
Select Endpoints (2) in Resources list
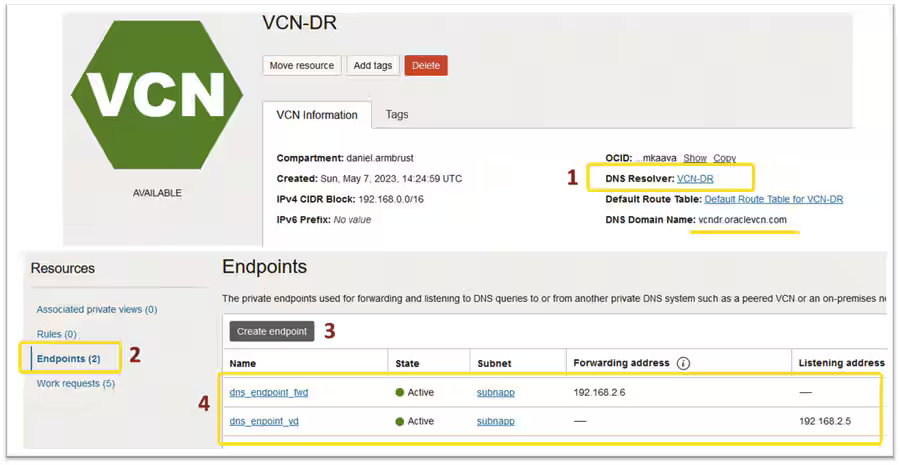click(69, 359)
